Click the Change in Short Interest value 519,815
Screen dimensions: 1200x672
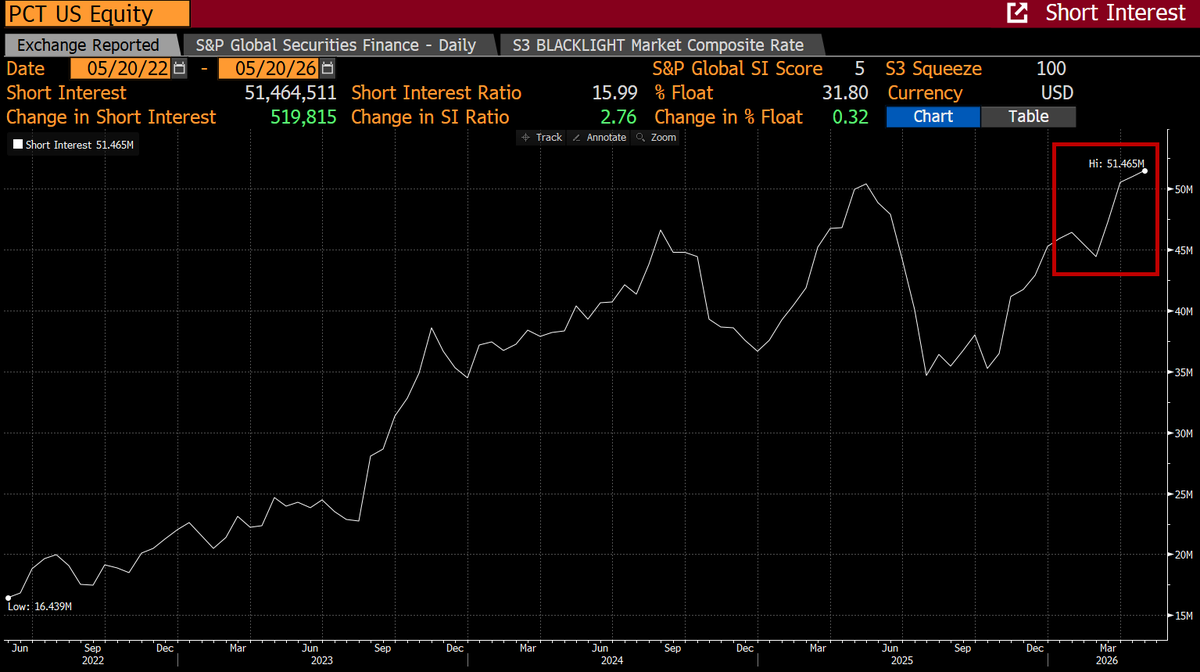tap(304, 117)
